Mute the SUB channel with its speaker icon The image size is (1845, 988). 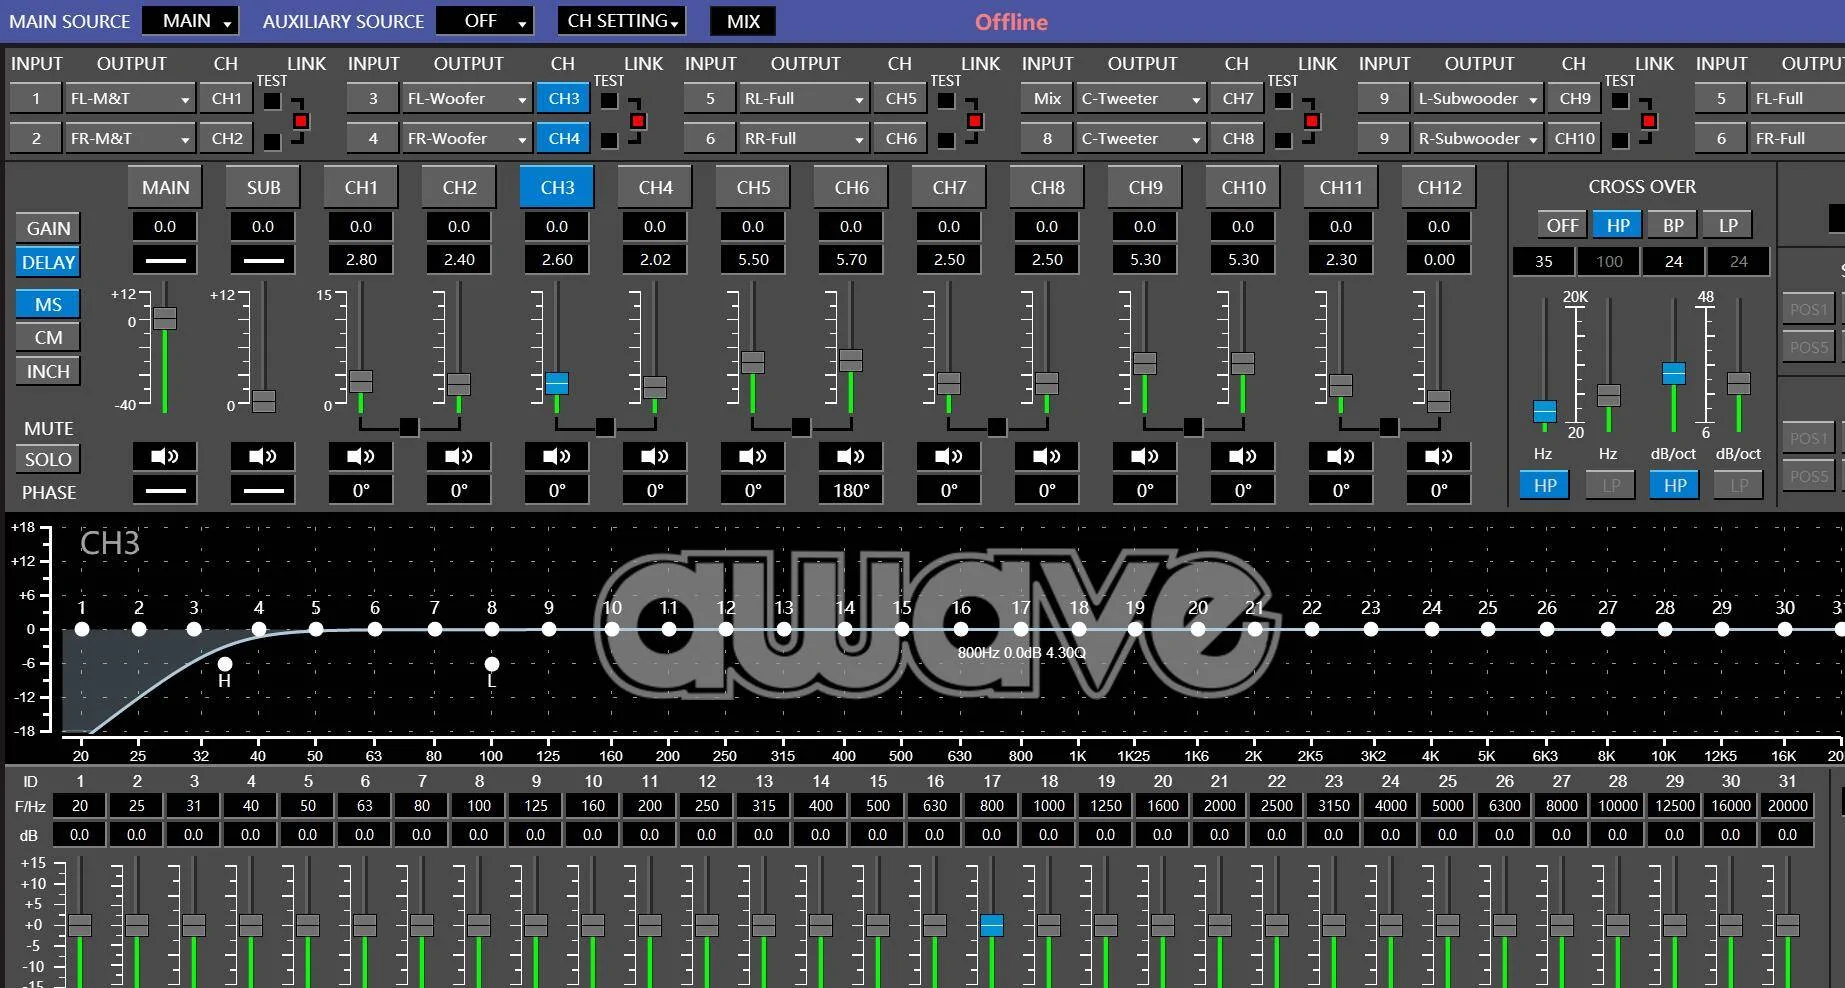click(x=263, y=456)
